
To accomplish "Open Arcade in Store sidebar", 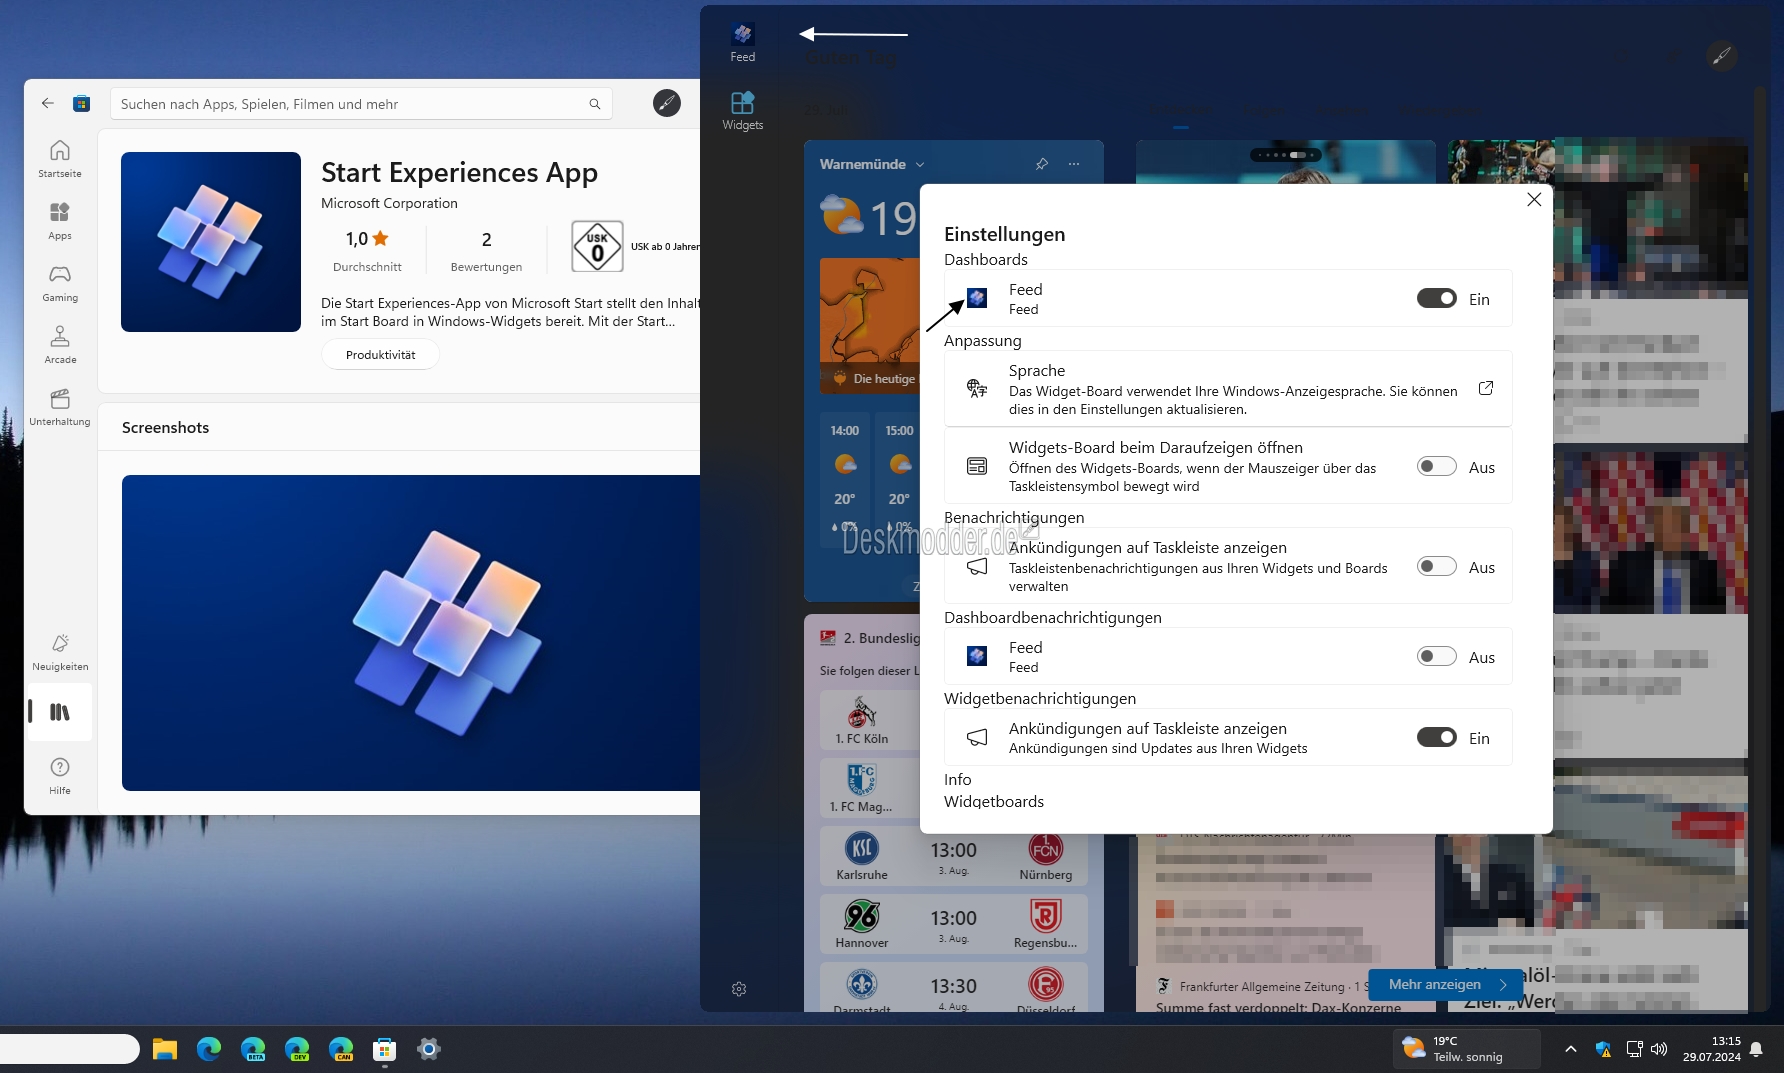I will point(60,345).
